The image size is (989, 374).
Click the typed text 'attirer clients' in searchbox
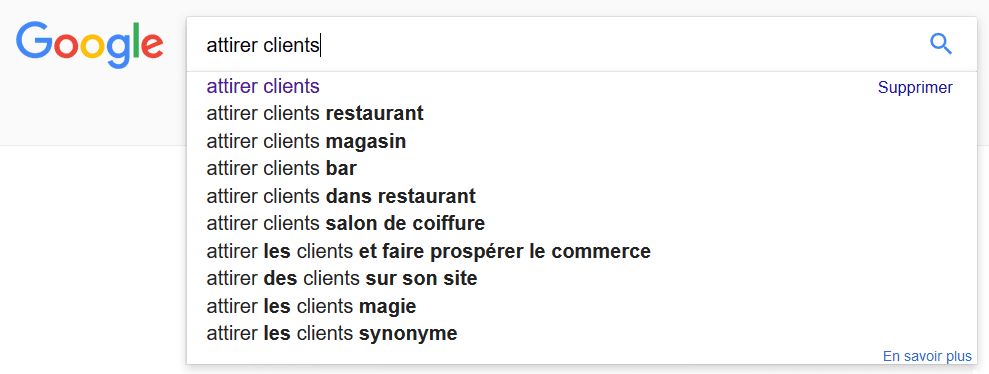[263, 45]
